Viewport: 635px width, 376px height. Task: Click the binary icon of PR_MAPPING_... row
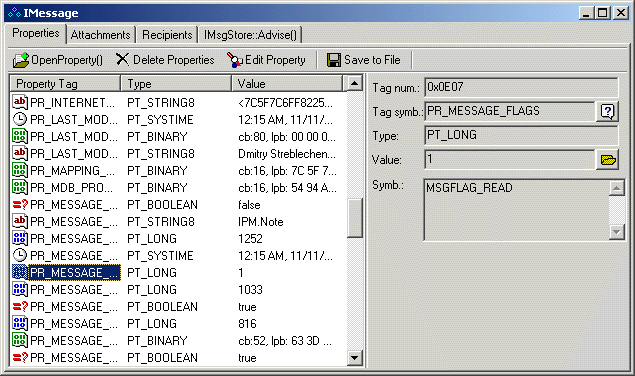[x=20, y=170]
